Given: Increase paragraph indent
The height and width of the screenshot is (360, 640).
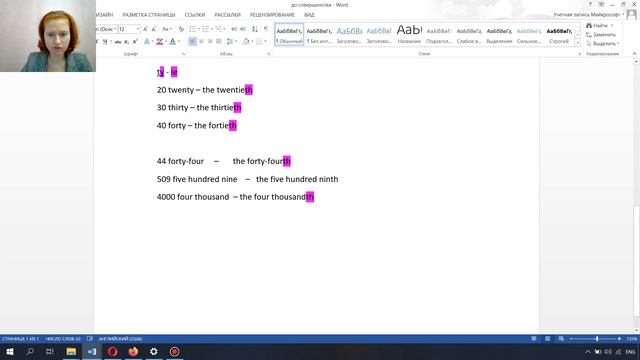Looking at the screenshot, I should click(x=243, y=29).
